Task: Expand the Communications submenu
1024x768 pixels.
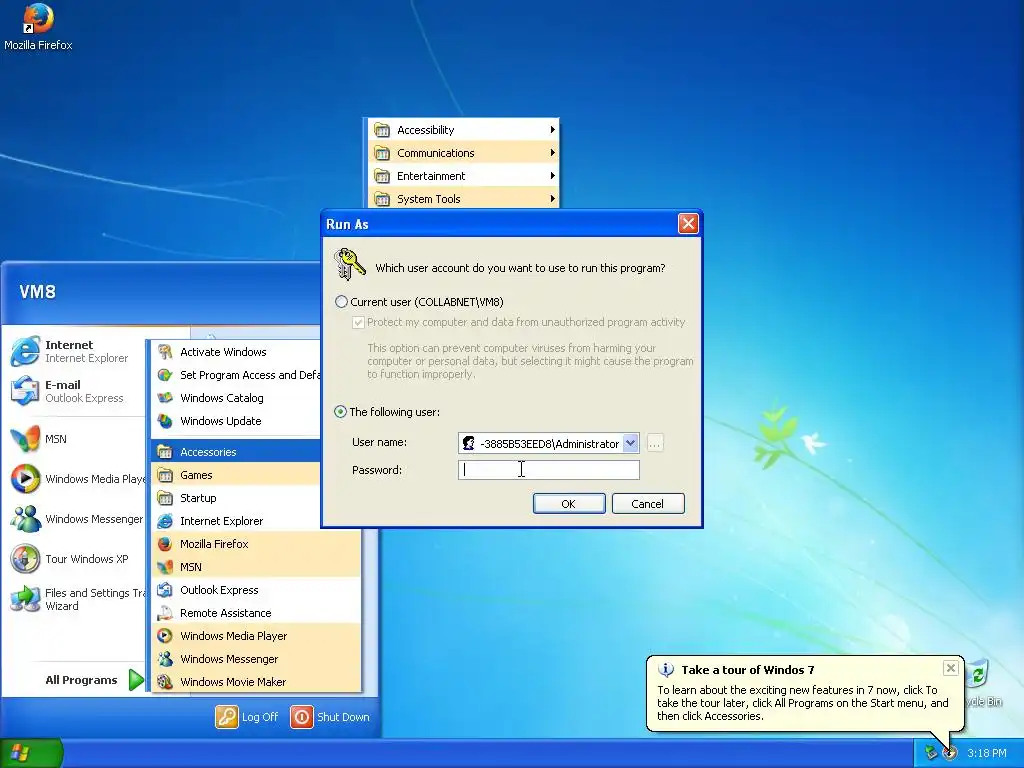Action: [x=462, y=153]
